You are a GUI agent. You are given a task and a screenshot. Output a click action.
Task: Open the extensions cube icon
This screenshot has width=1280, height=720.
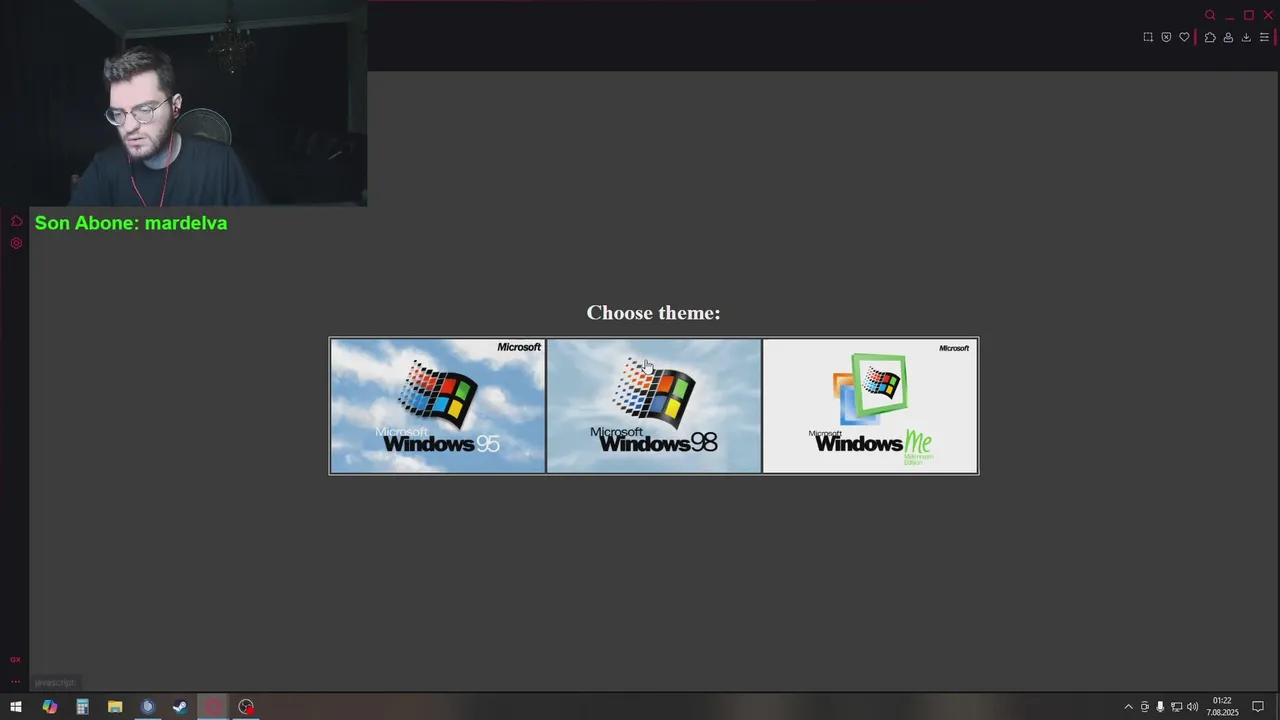click(x=1210, y=37)
